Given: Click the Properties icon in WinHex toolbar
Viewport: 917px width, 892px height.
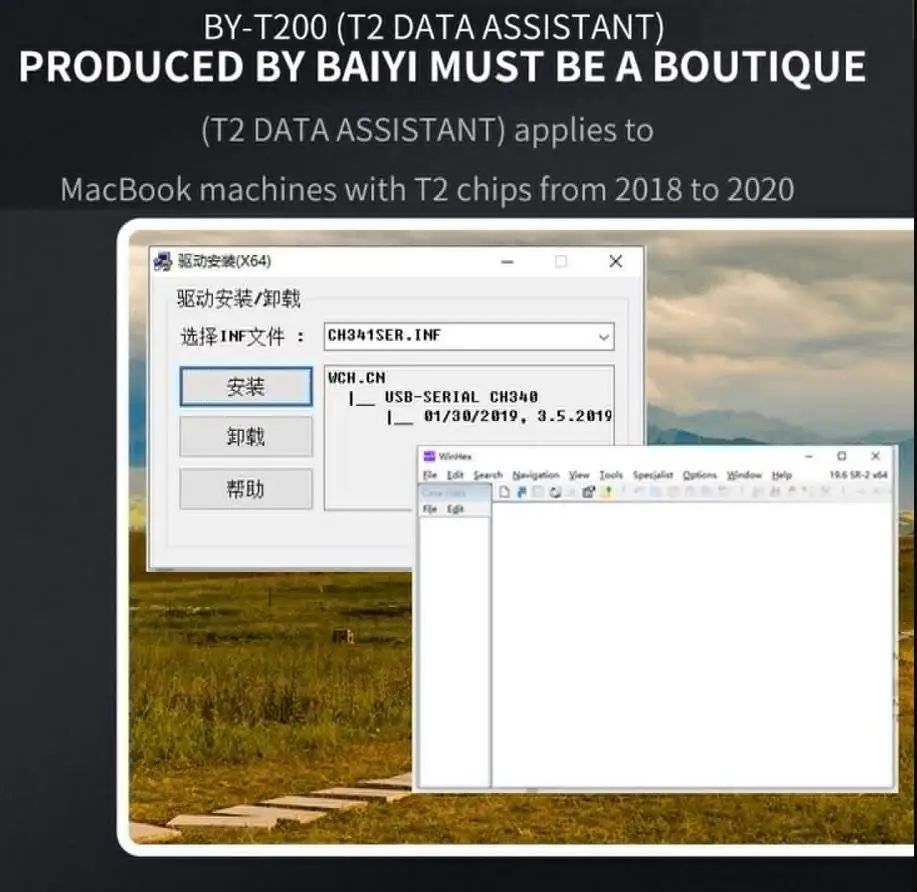Looking at the screenshot, I should point(588,493).
